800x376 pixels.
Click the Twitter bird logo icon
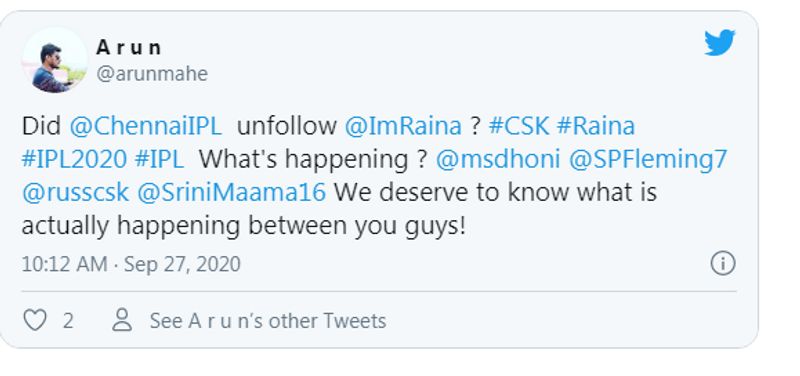pyautogui.click(x=719, y=43)
